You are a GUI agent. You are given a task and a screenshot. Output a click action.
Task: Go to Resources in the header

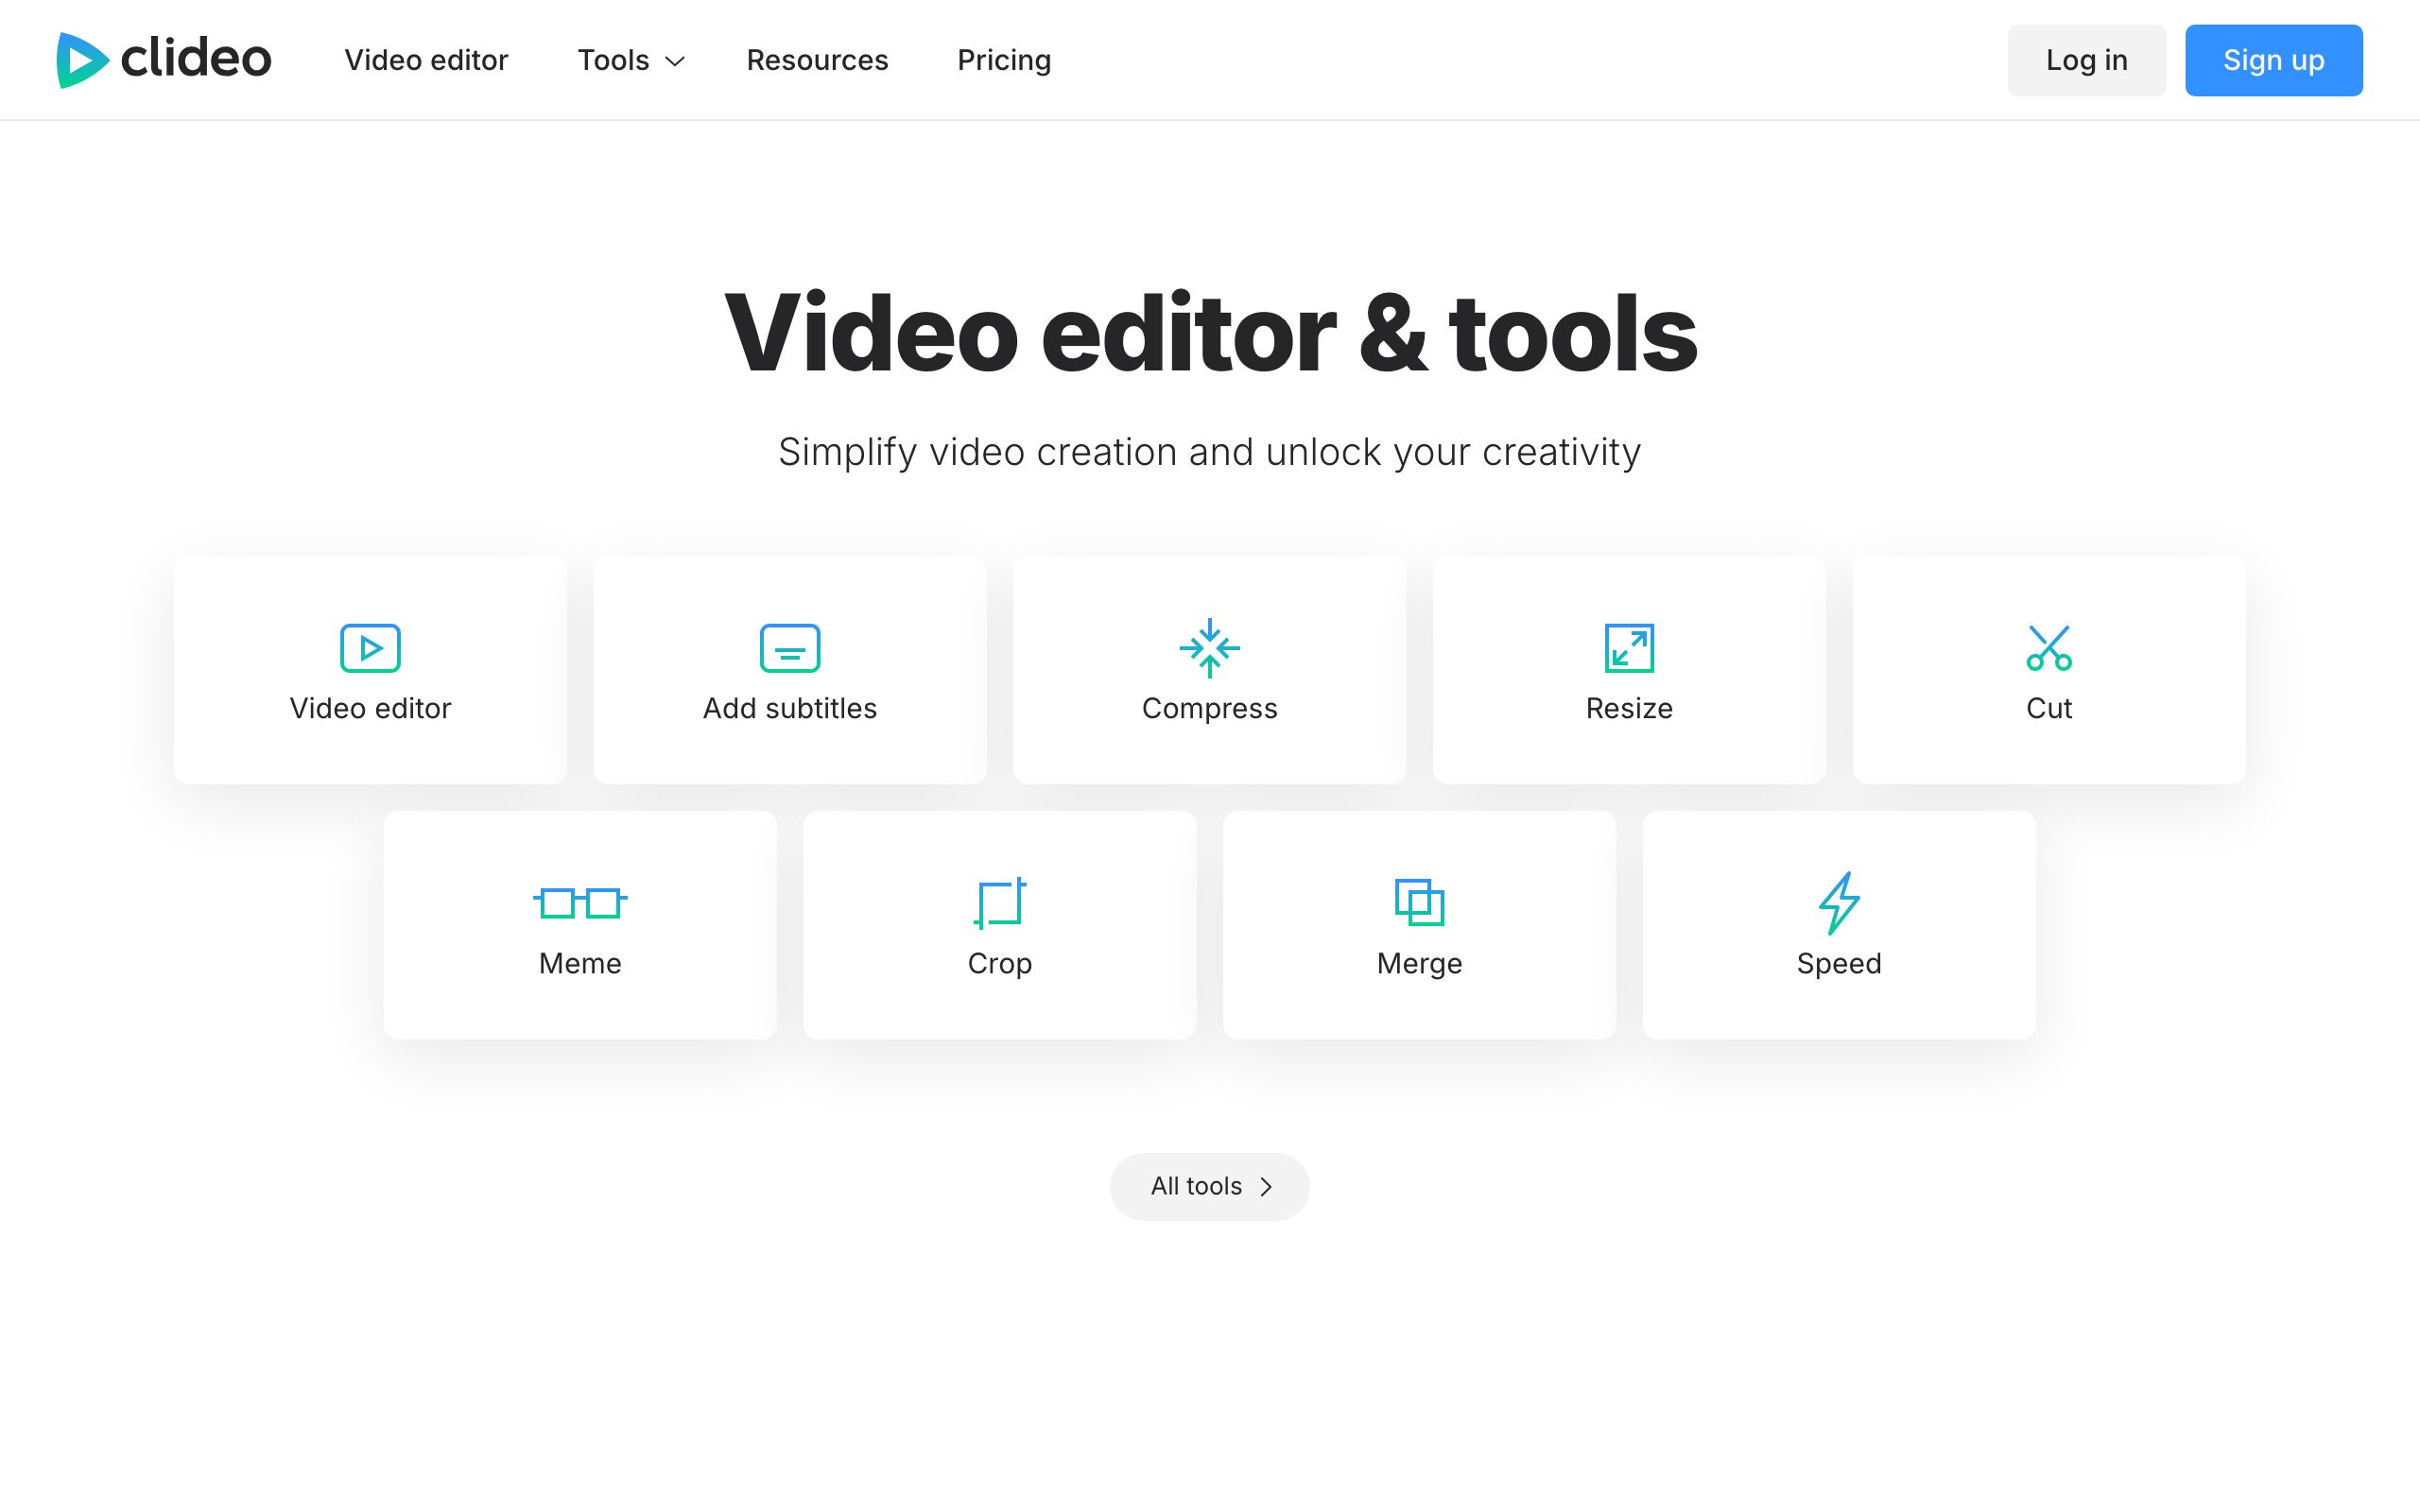[817, 60]
